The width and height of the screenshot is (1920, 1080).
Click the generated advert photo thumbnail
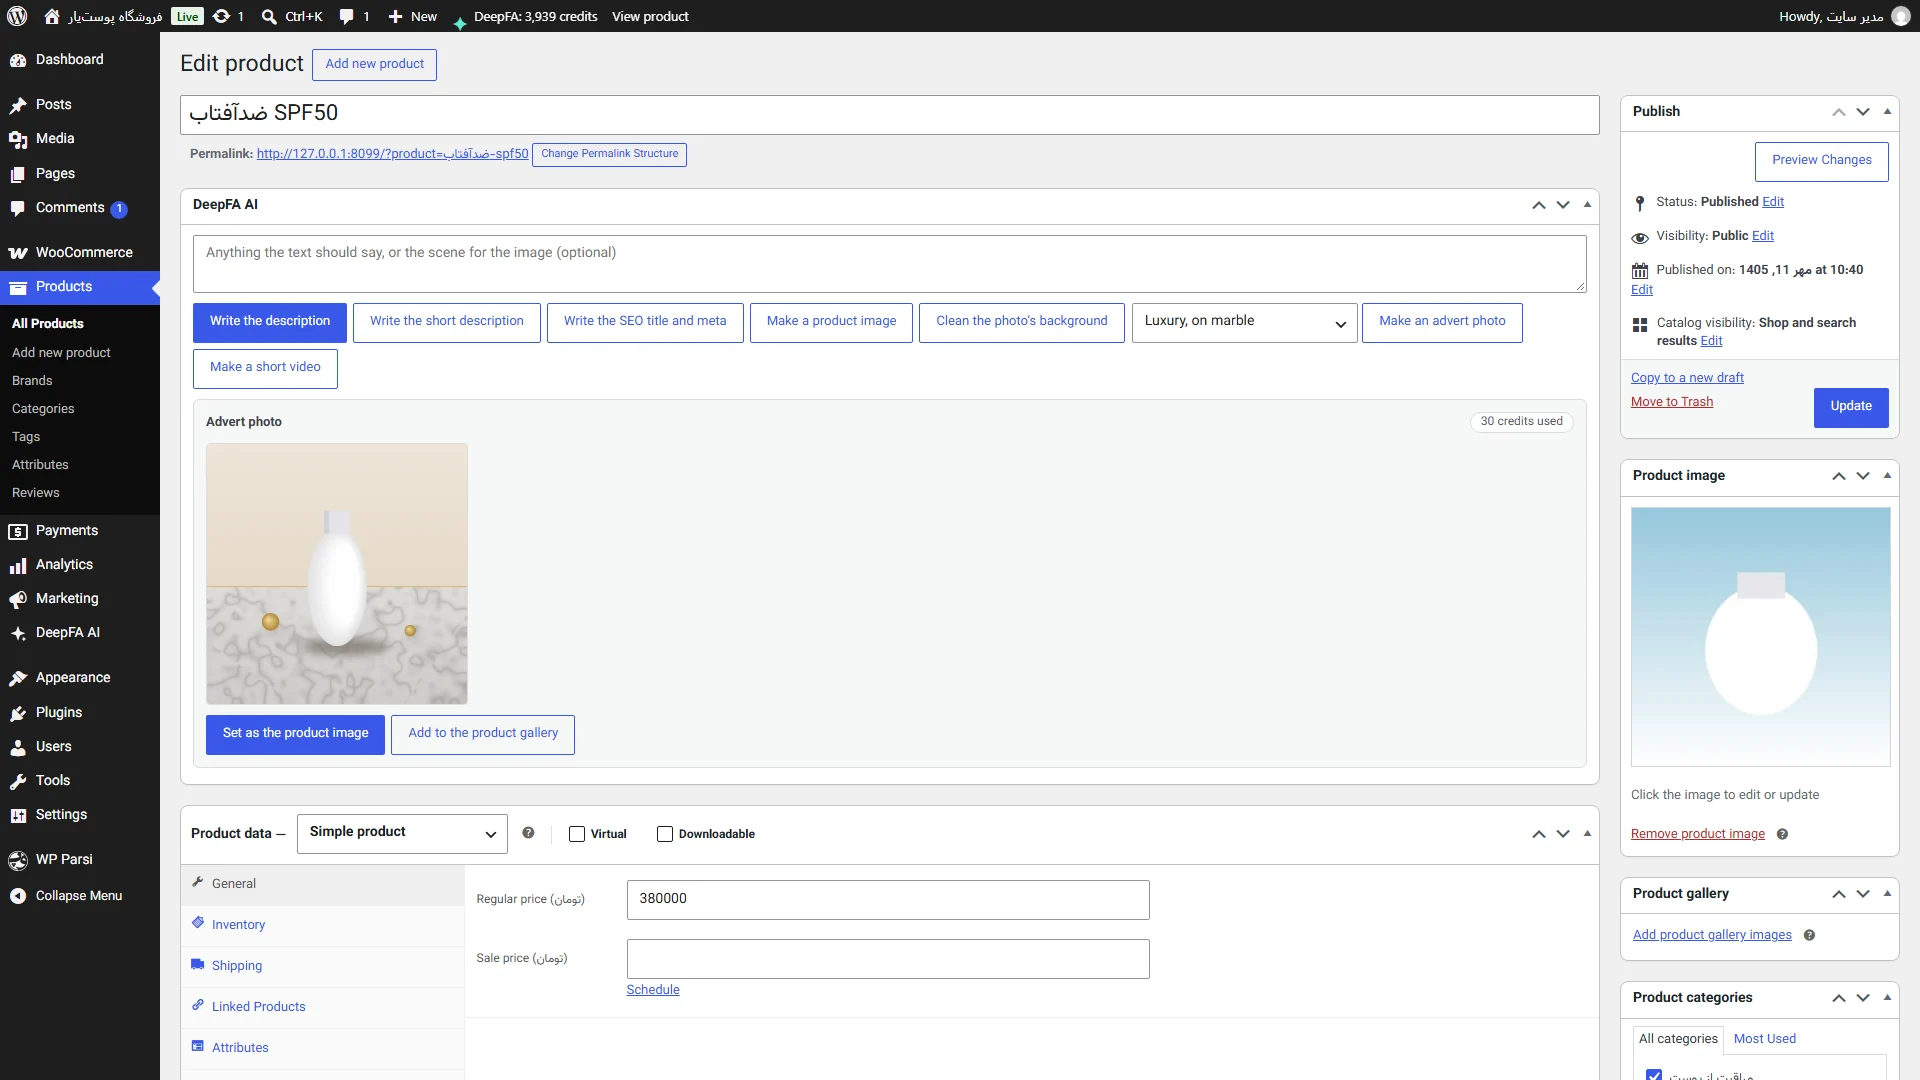click(337, 574)
